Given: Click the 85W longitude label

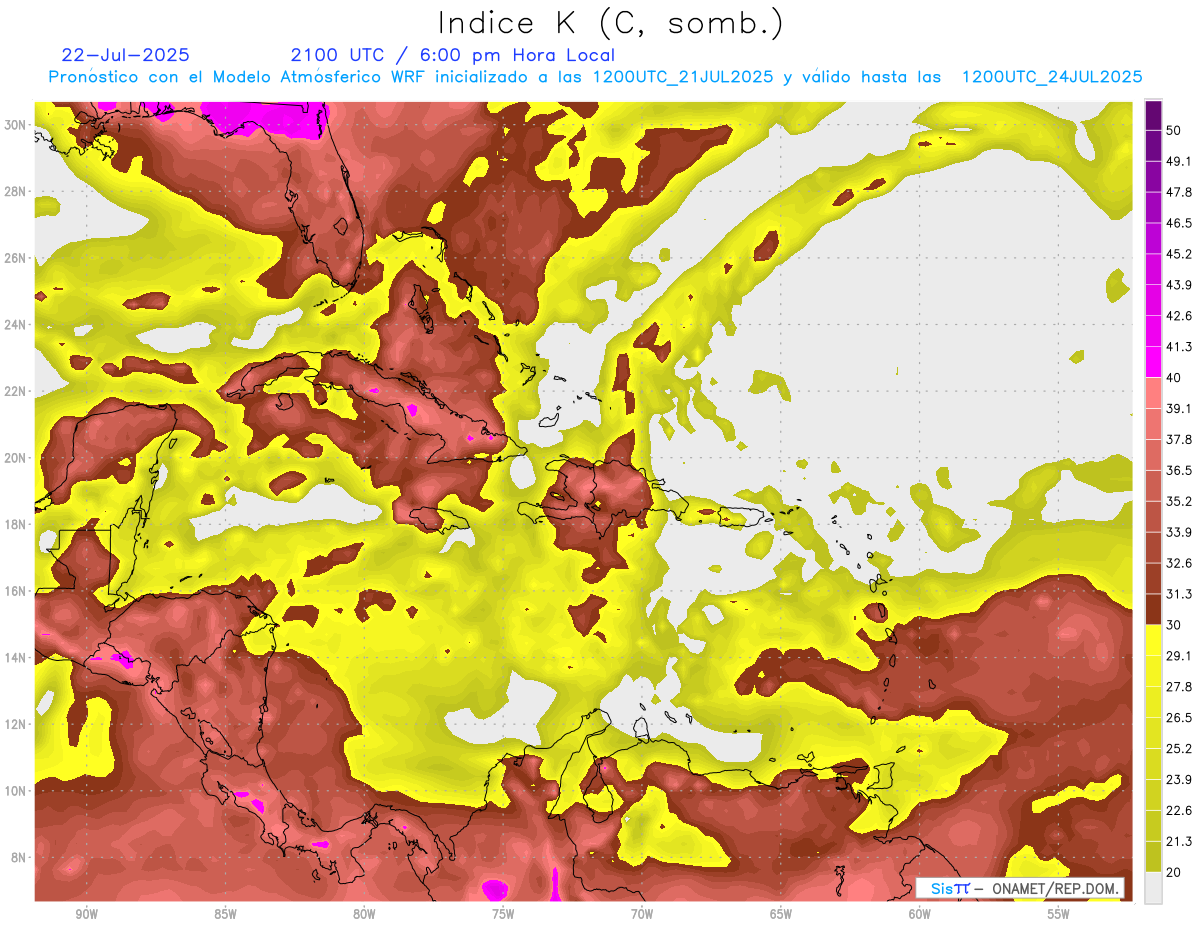Looking at the screenshot, I should pos(225,915).
